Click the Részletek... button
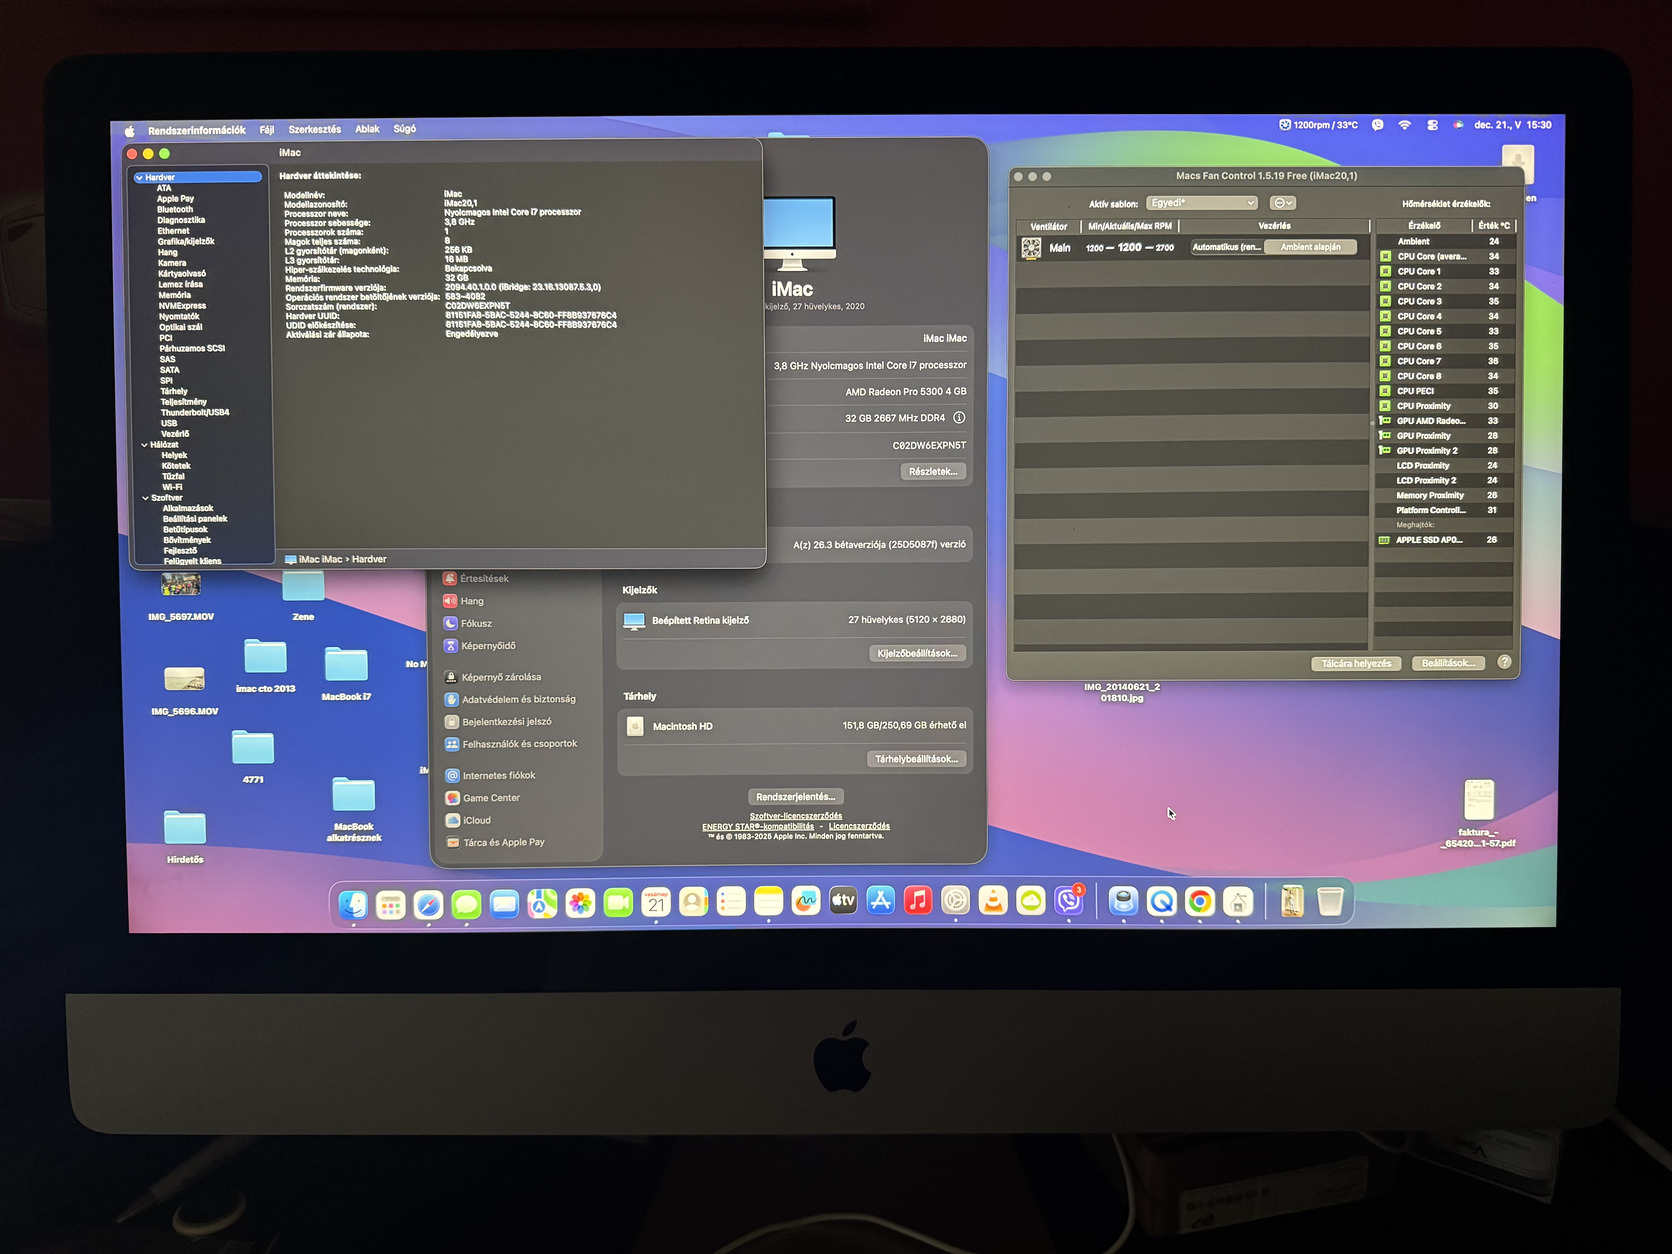Image resolution: width=1672 pixels, height=1254 pixels. tap(933, 471)
